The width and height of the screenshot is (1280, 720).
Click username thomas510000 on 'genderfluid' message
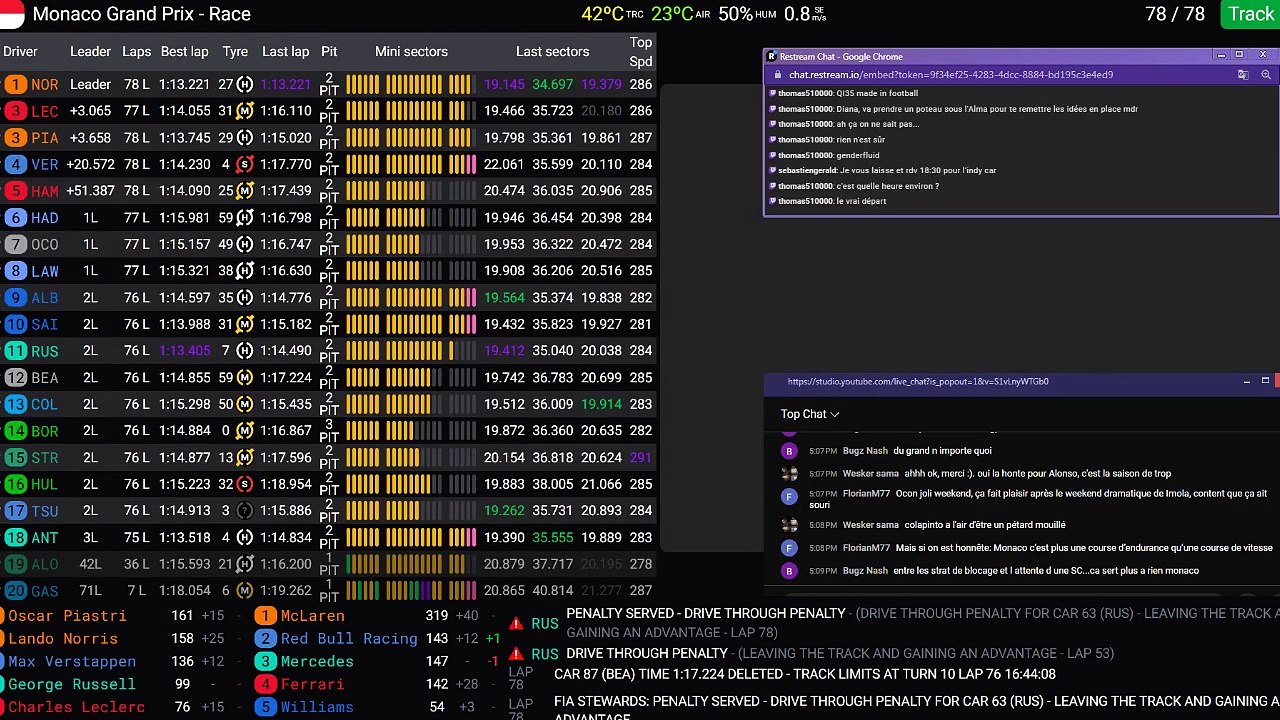pos(805,155)
